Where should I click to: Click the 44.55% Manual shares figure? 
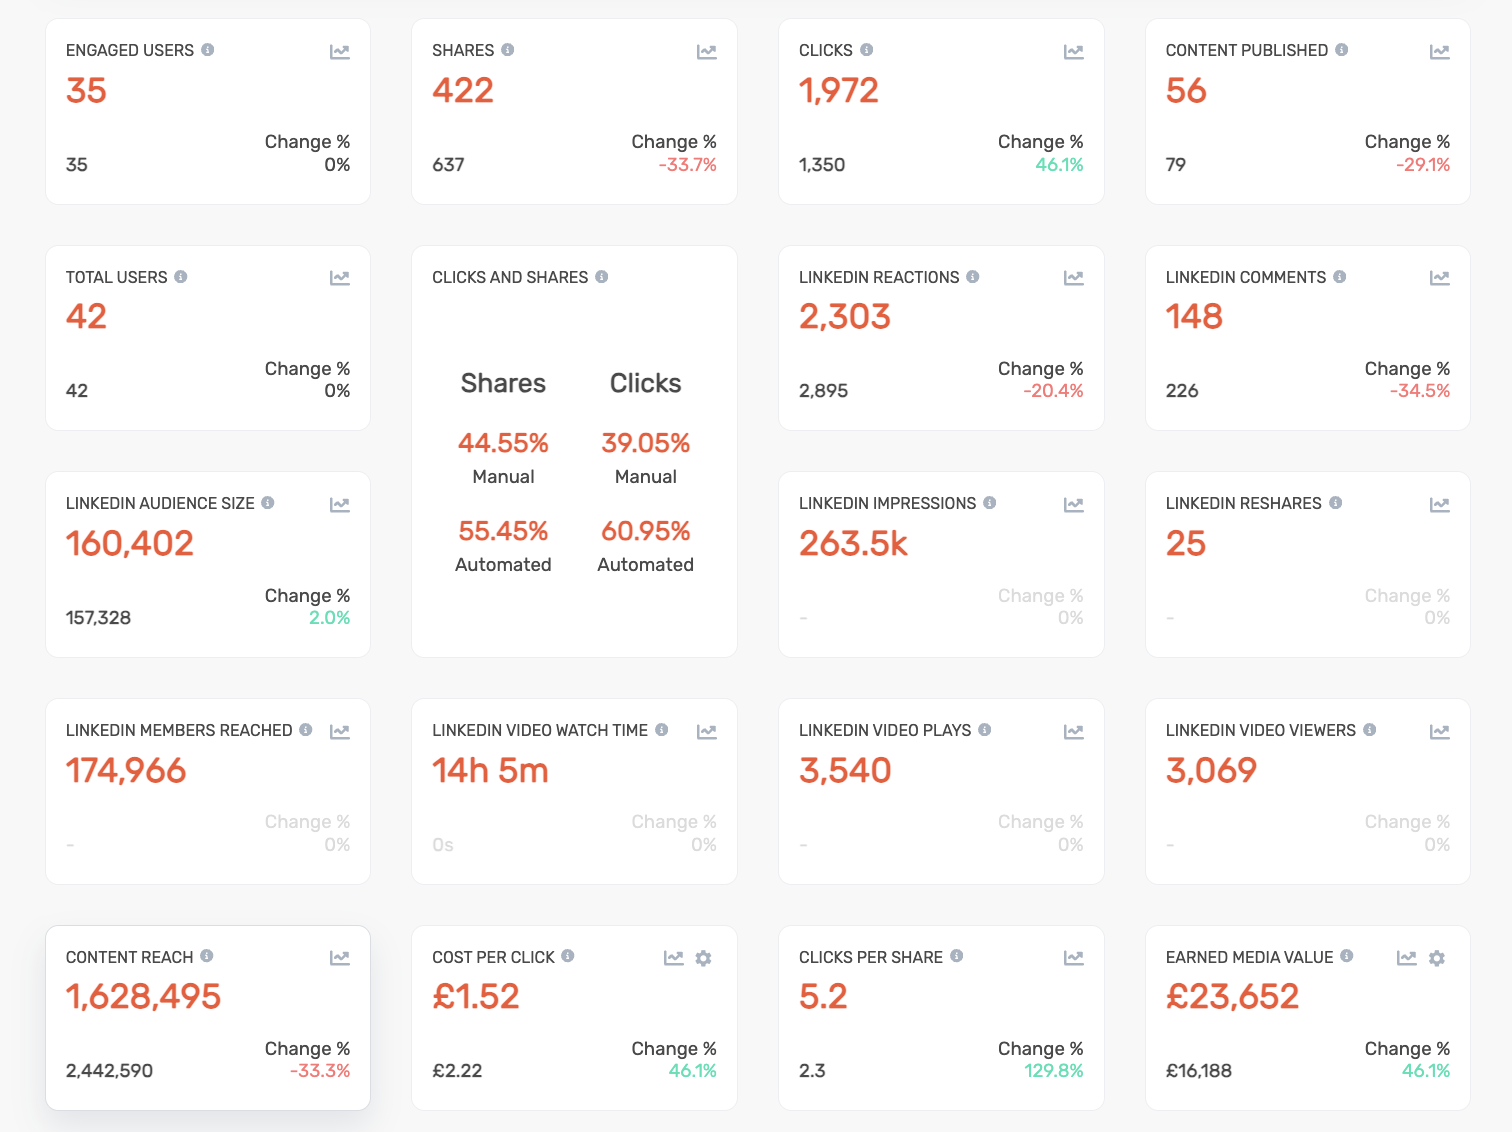pyautogui.click(x=503, y=443)
